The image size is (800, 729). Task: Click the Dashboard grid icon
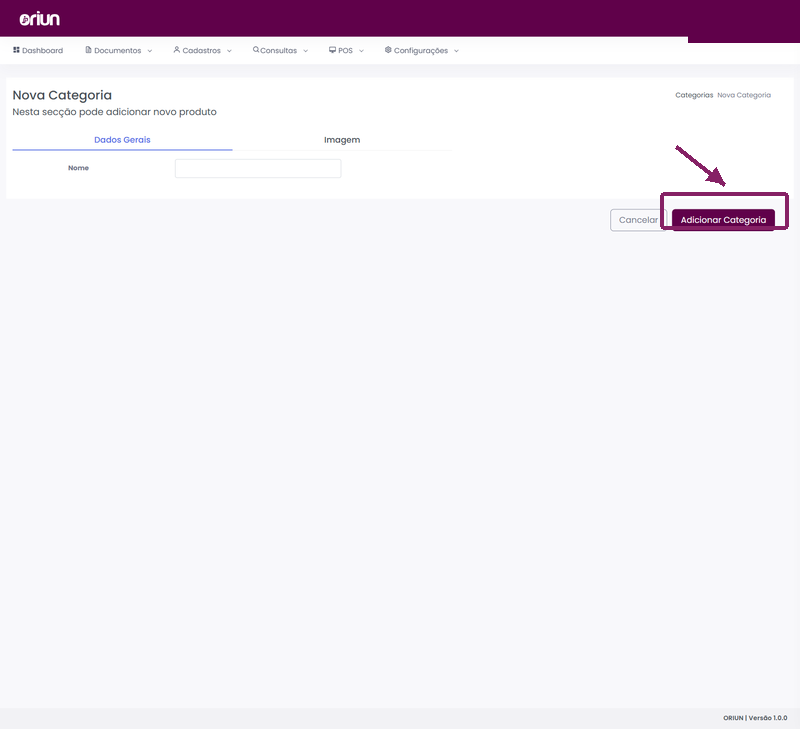coord(16,50)
